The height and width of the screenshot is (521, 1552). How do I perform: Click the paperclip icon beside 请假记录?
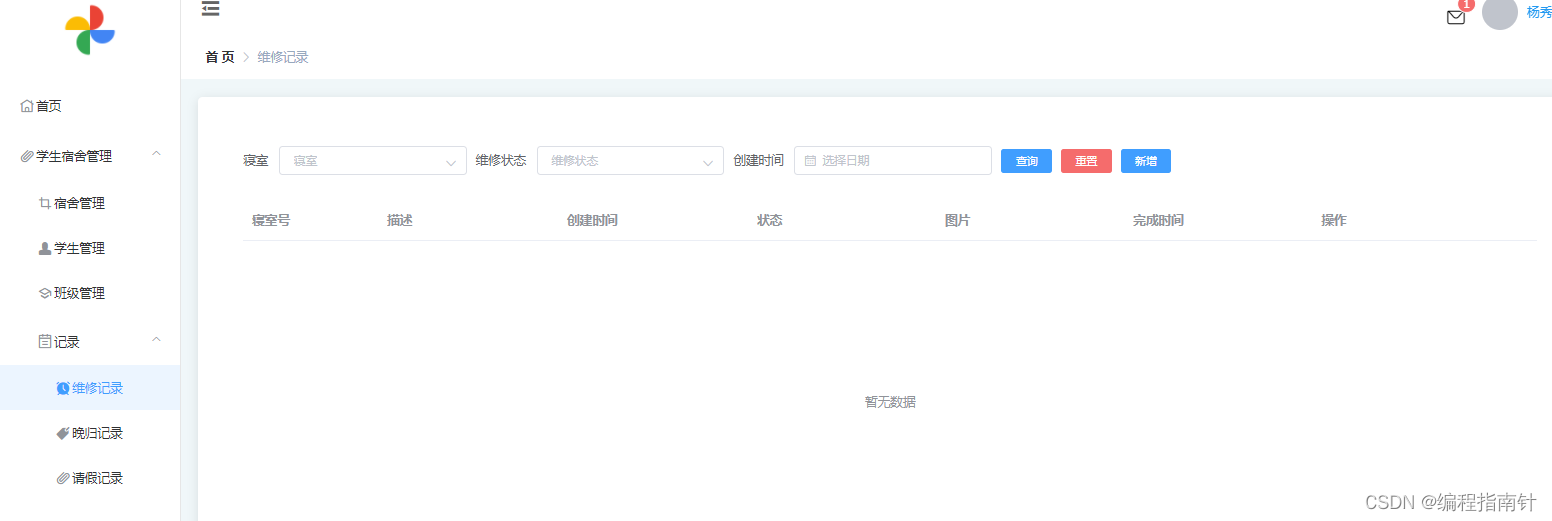63,478
